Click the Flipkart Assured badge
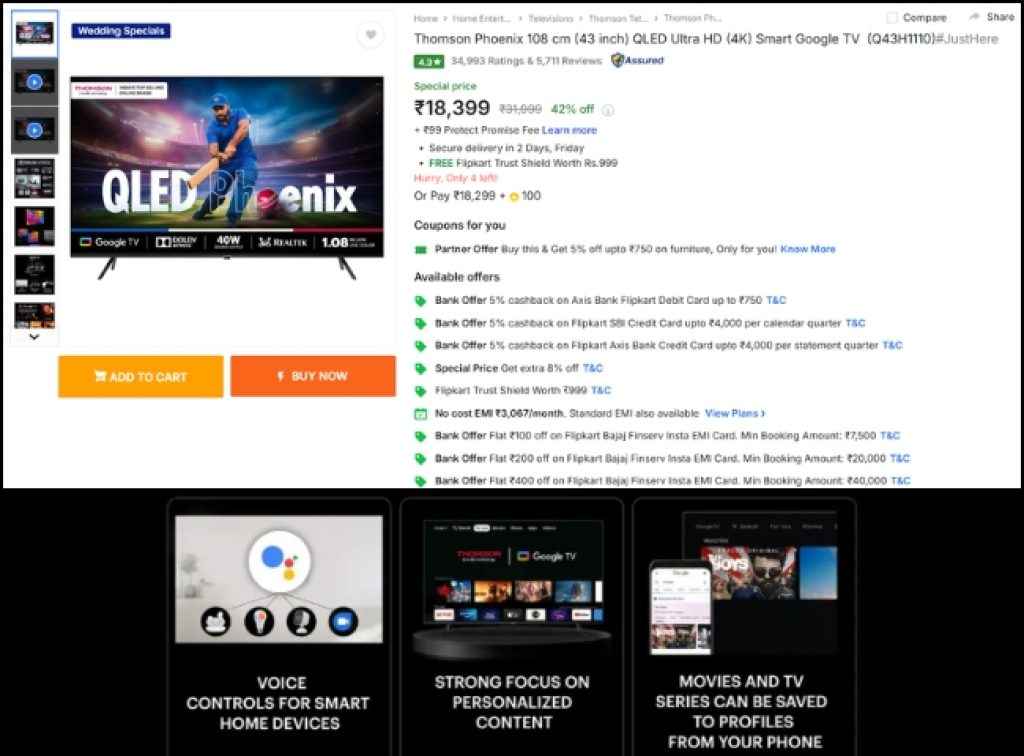Viewport: 1024px width, 756px height. (637, 61)
